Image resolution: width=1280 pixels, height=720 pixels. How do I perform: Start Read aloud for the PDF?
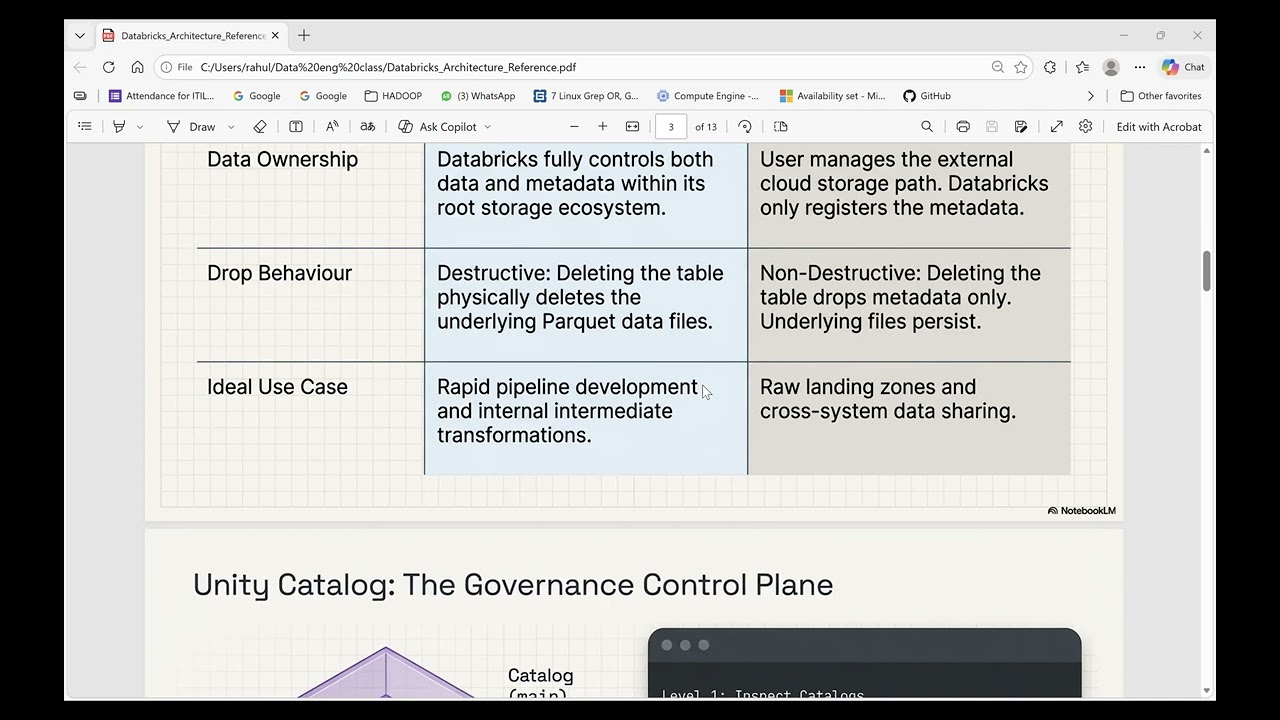coord(332,127)
